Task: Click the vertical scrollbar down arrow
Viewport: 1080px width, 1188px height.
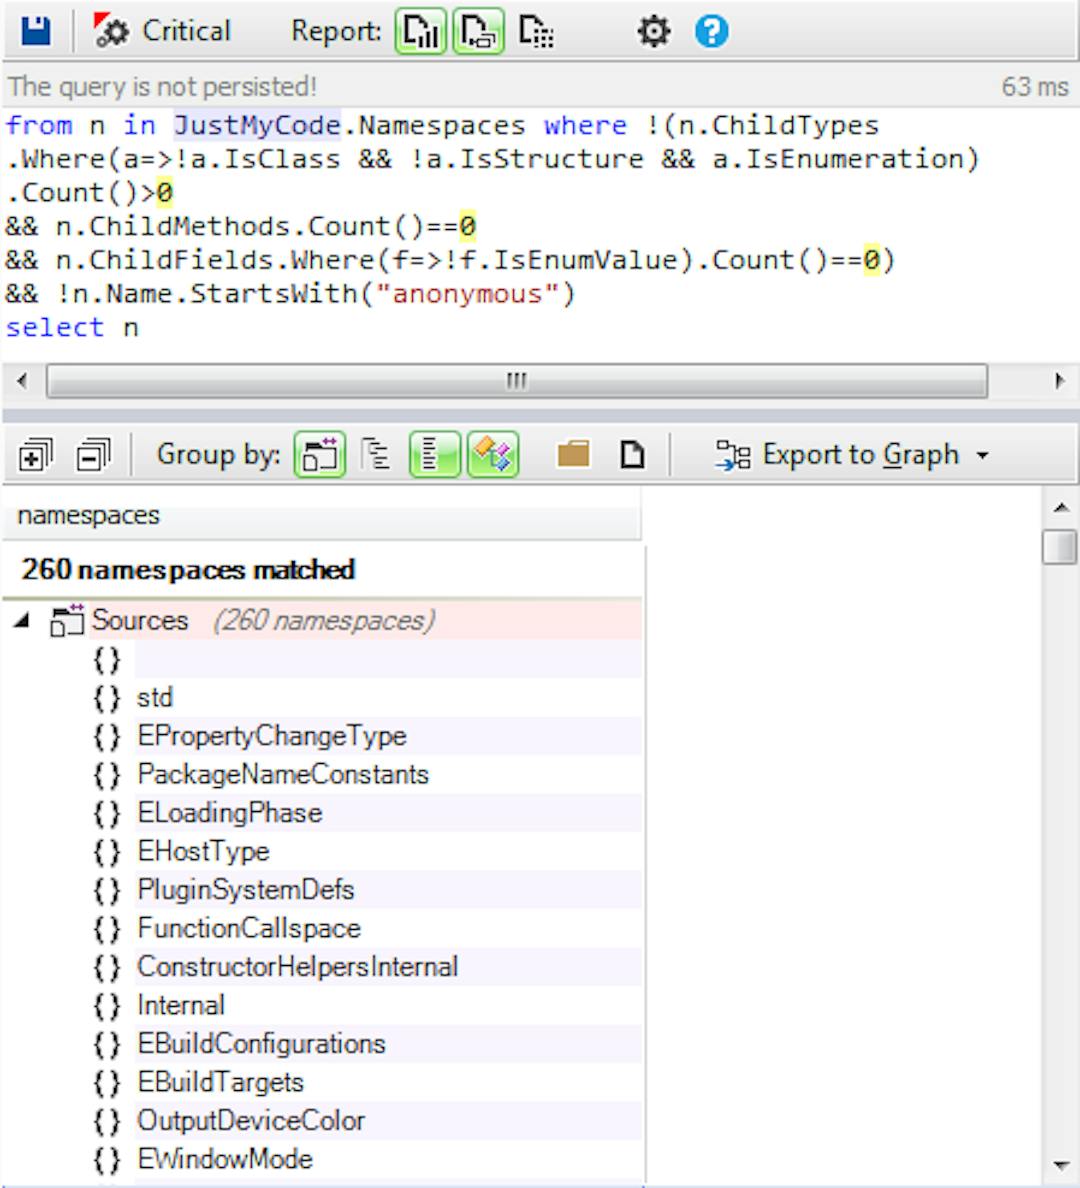Action: point(1060,1165)
